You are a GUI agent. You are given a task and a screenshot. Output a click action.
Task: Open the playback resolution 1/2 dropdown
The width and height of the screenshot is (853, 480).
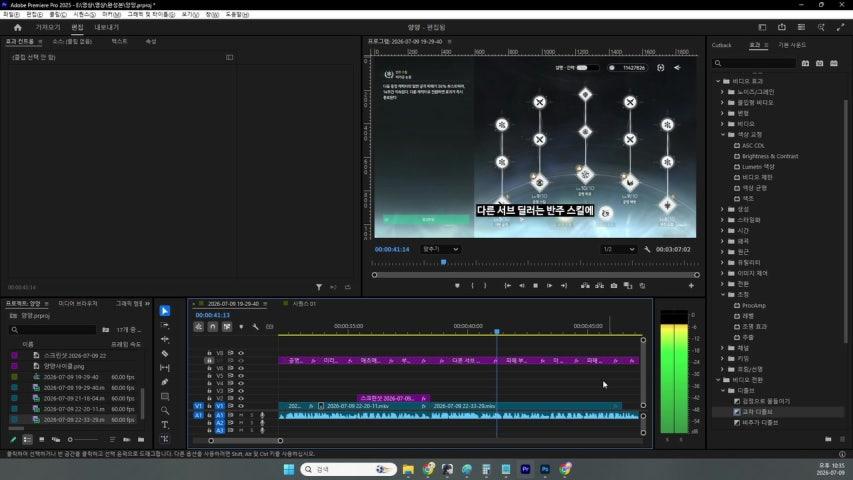[x=618, y=249]
